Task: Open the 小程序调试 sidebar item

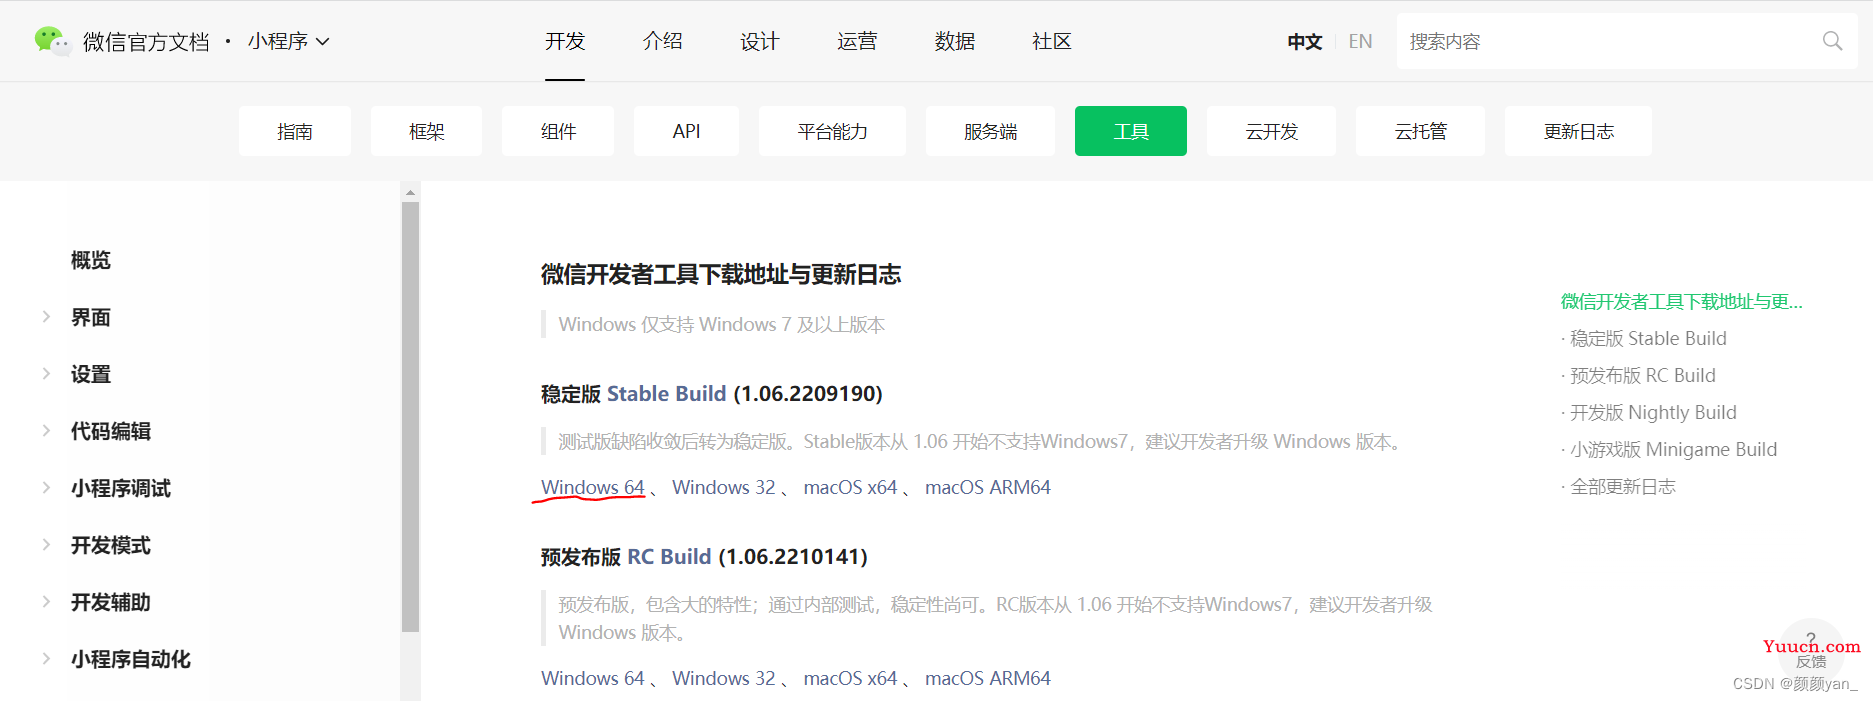Action: point(121,488)
